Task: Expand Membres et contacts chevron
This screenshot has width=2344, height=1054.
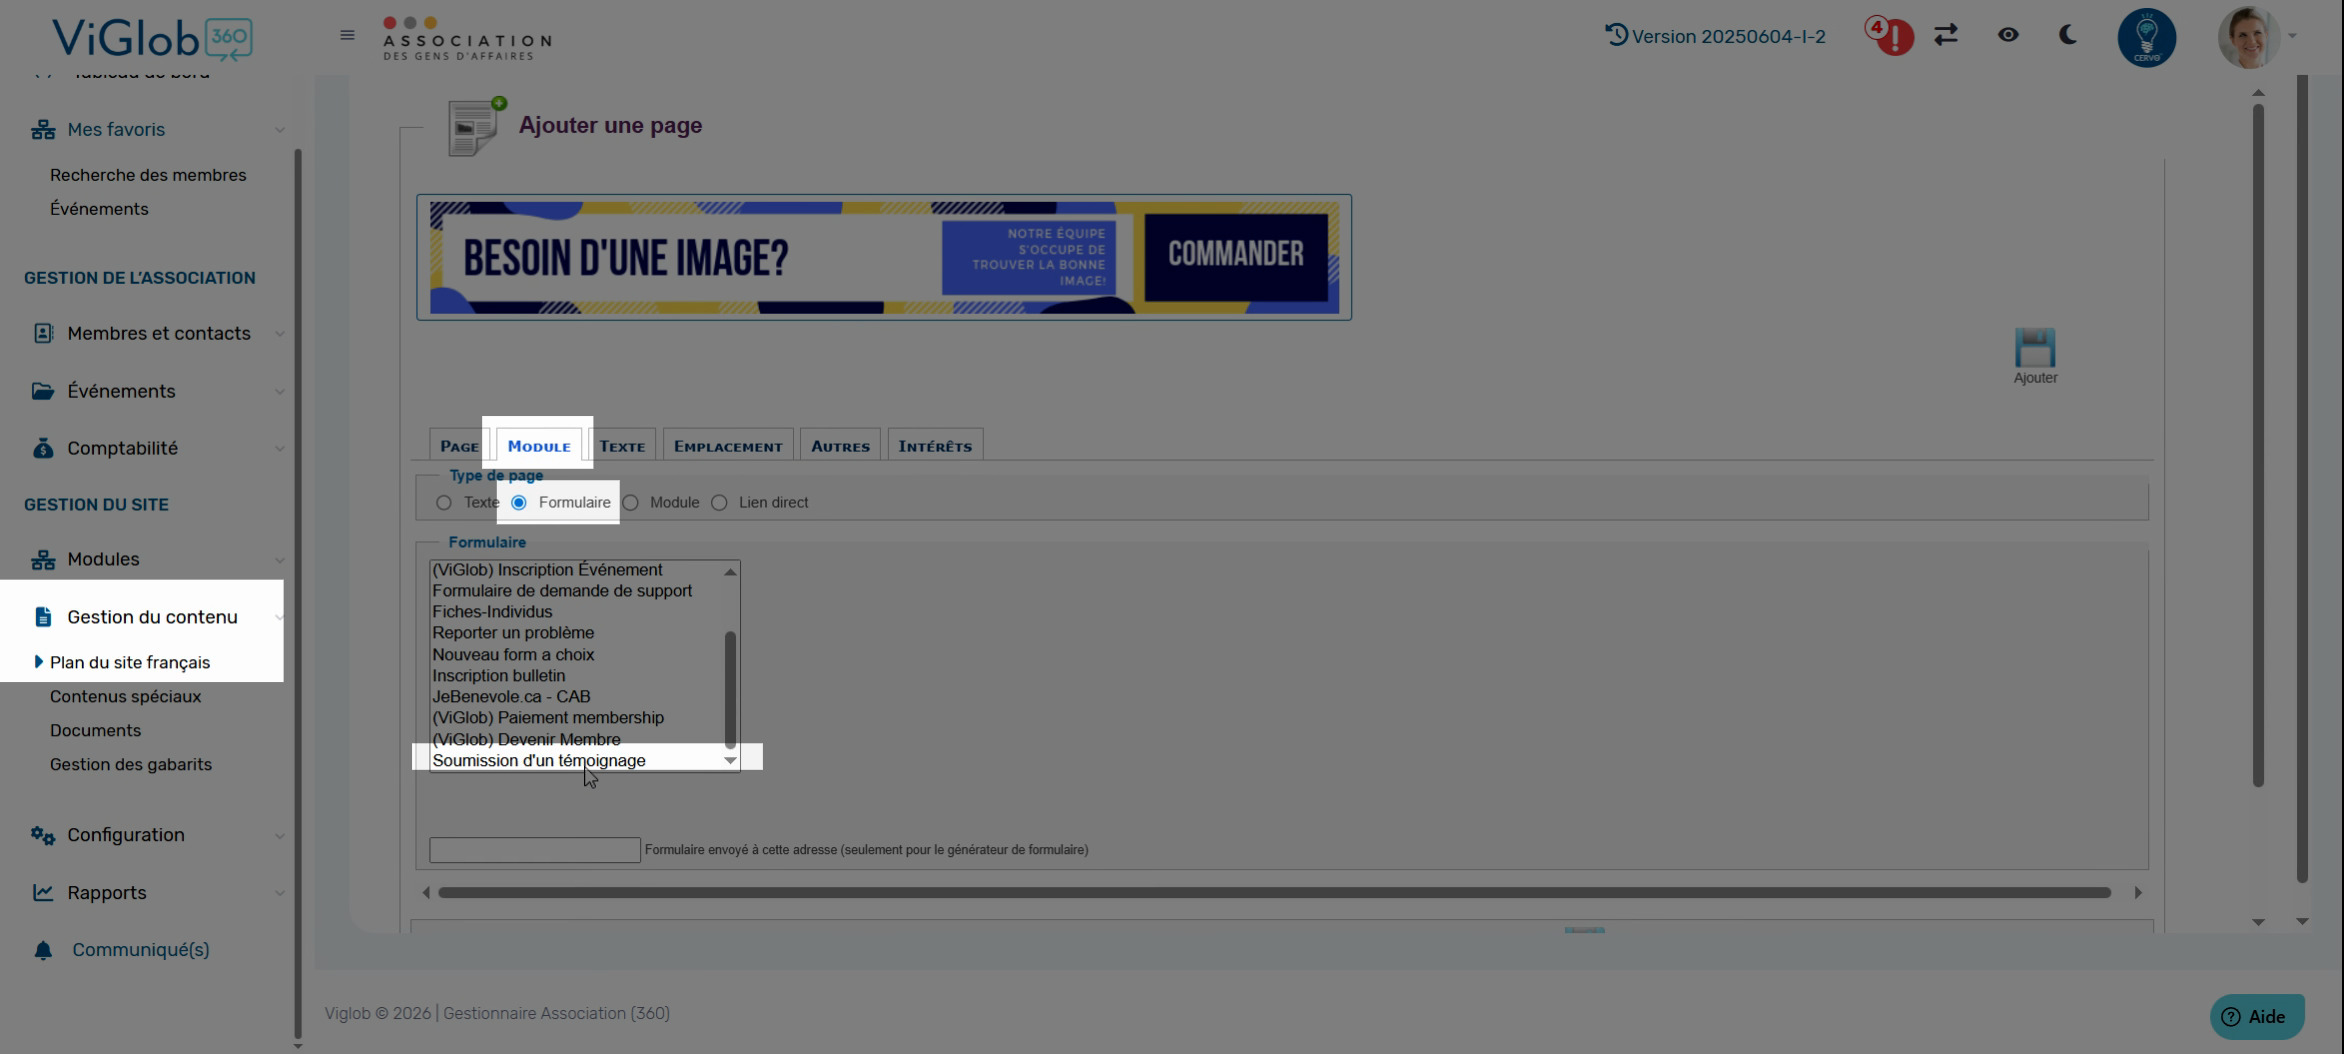Action: [280, 334]
